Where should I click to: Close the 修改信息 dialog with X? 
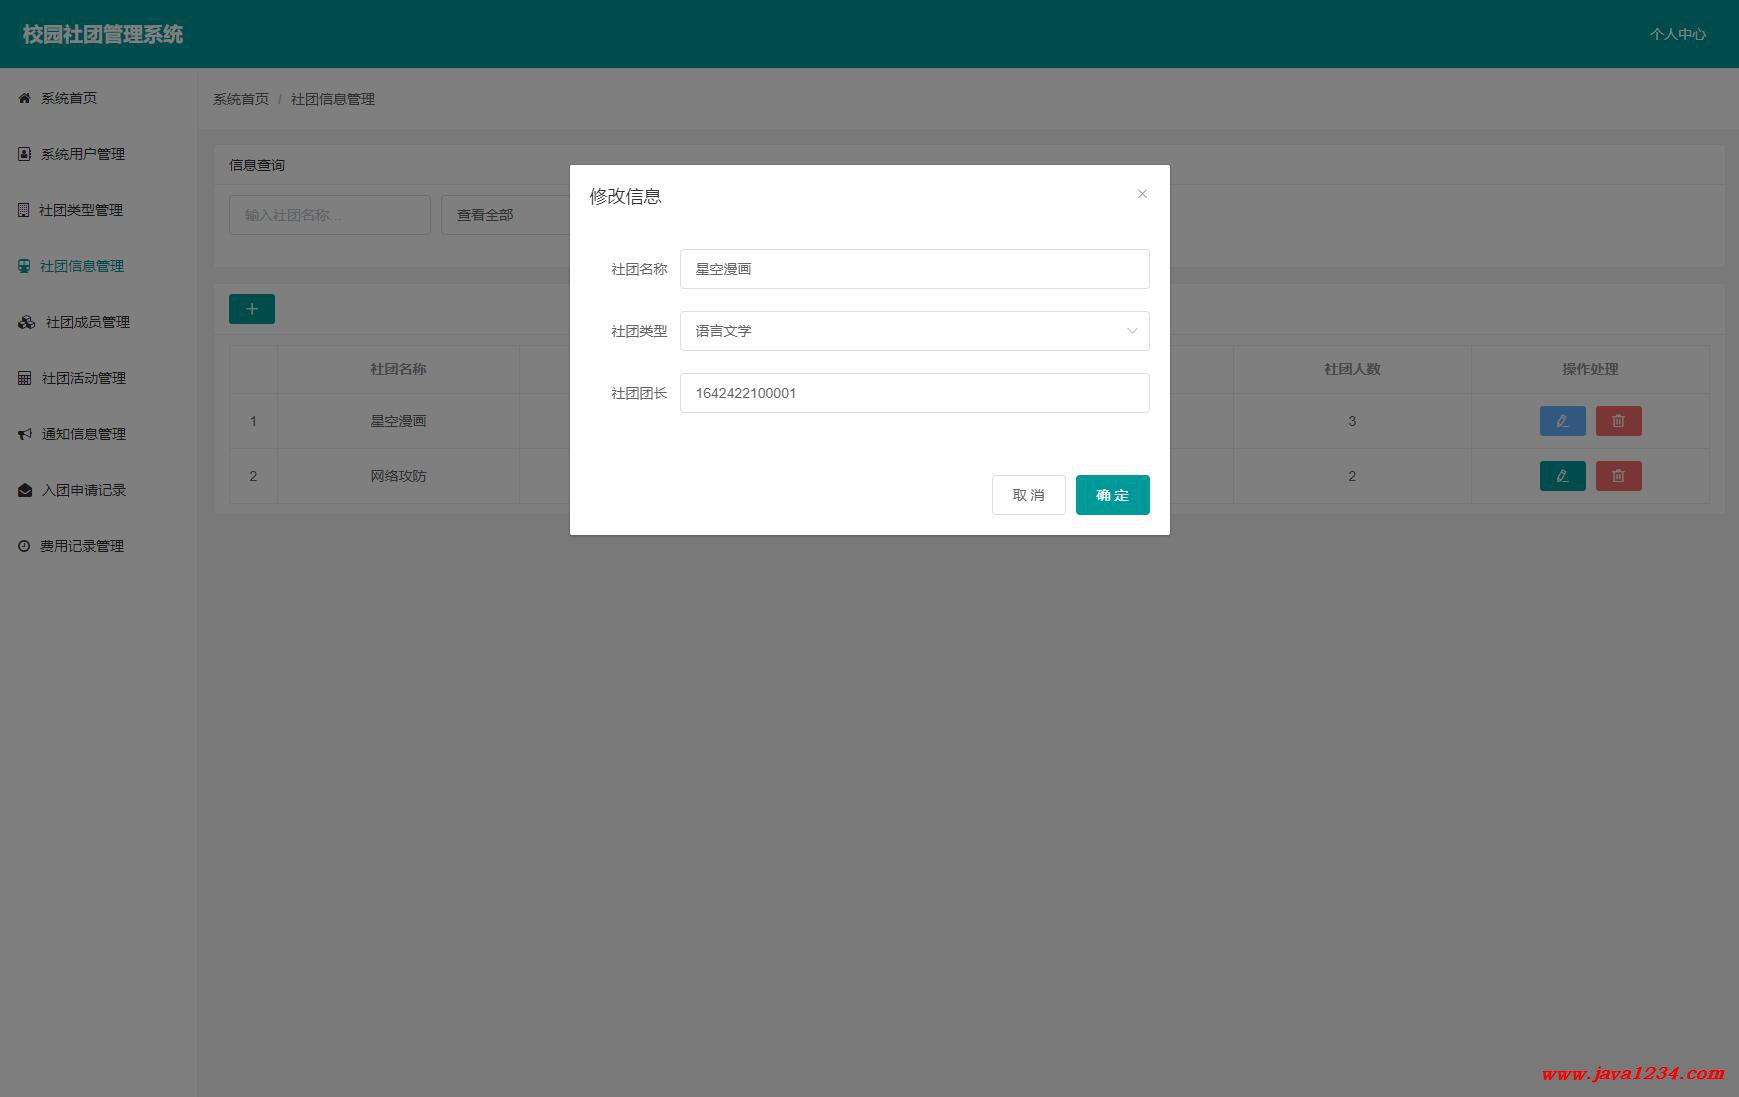point(1142,194)
